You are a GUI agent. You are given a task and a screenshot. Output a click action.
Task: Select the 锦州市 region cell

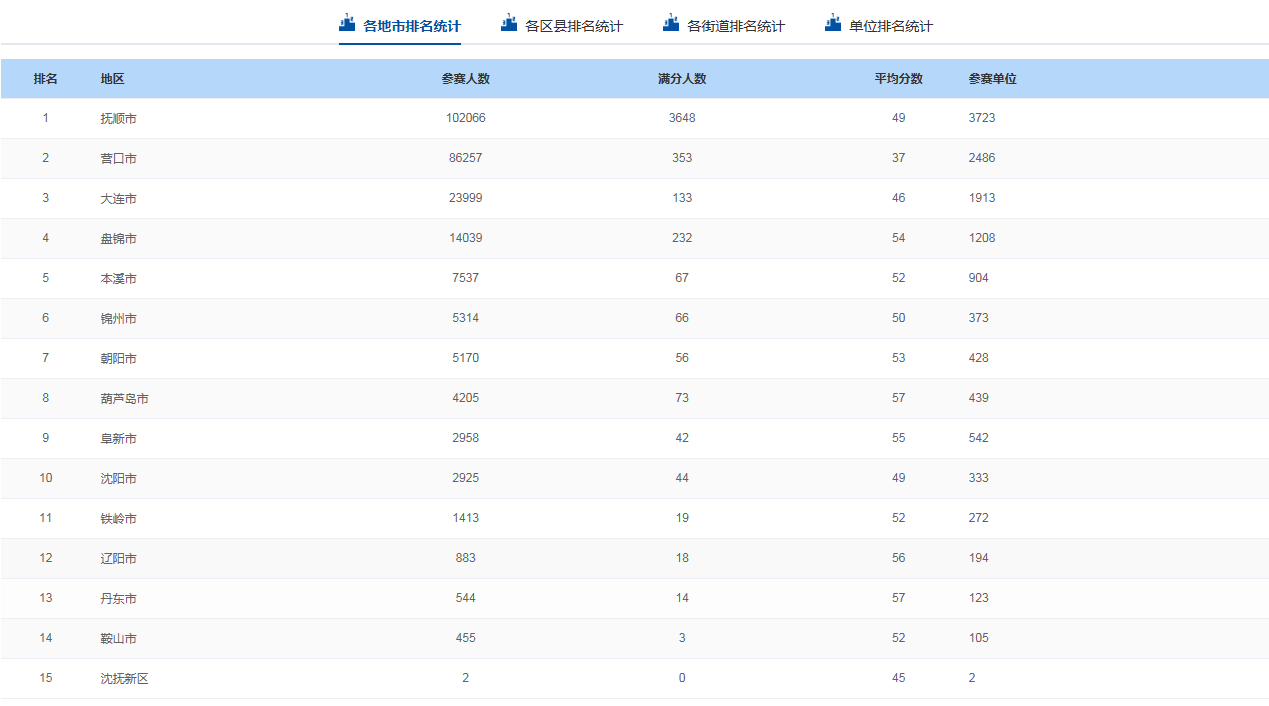pyautogui.click(x=118, y=319)
